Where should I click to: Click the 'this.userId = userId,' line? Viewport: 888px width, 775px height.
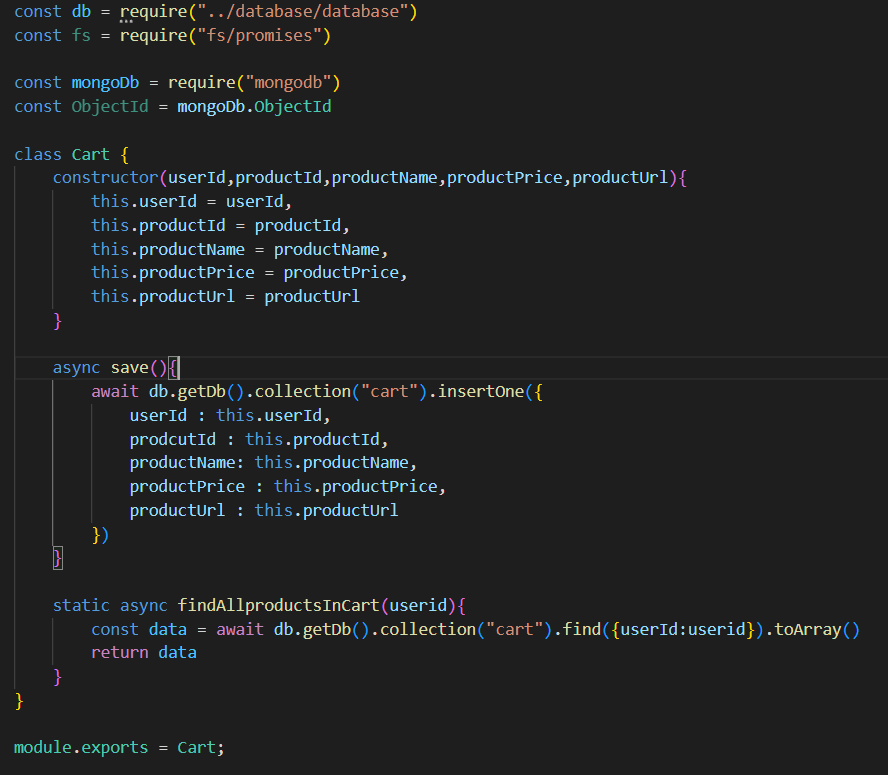coord(191,202)
